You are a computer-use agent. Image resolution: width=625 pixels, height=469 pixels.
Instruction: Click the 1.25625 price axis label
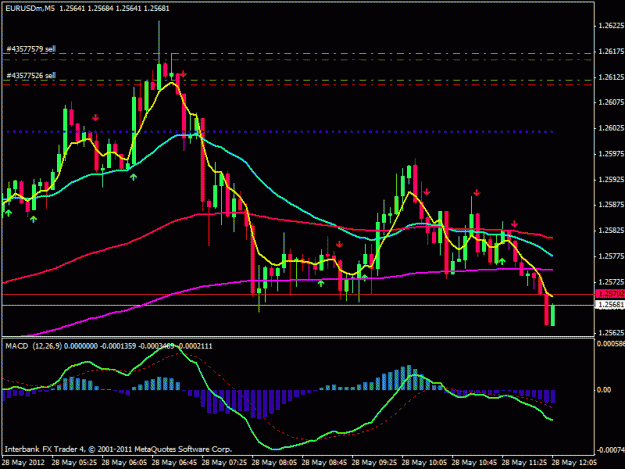(x=611, y=332)
